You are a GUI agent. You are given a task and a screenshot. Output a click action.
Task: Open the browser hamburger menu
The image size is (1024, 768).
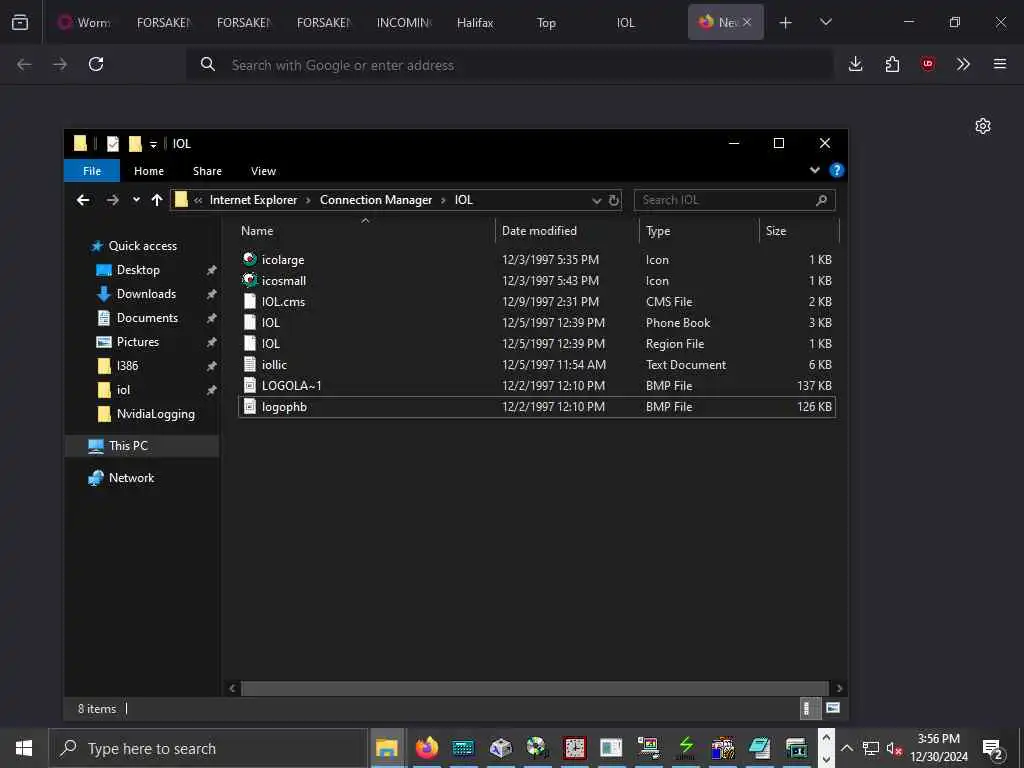click(1000, 64)
